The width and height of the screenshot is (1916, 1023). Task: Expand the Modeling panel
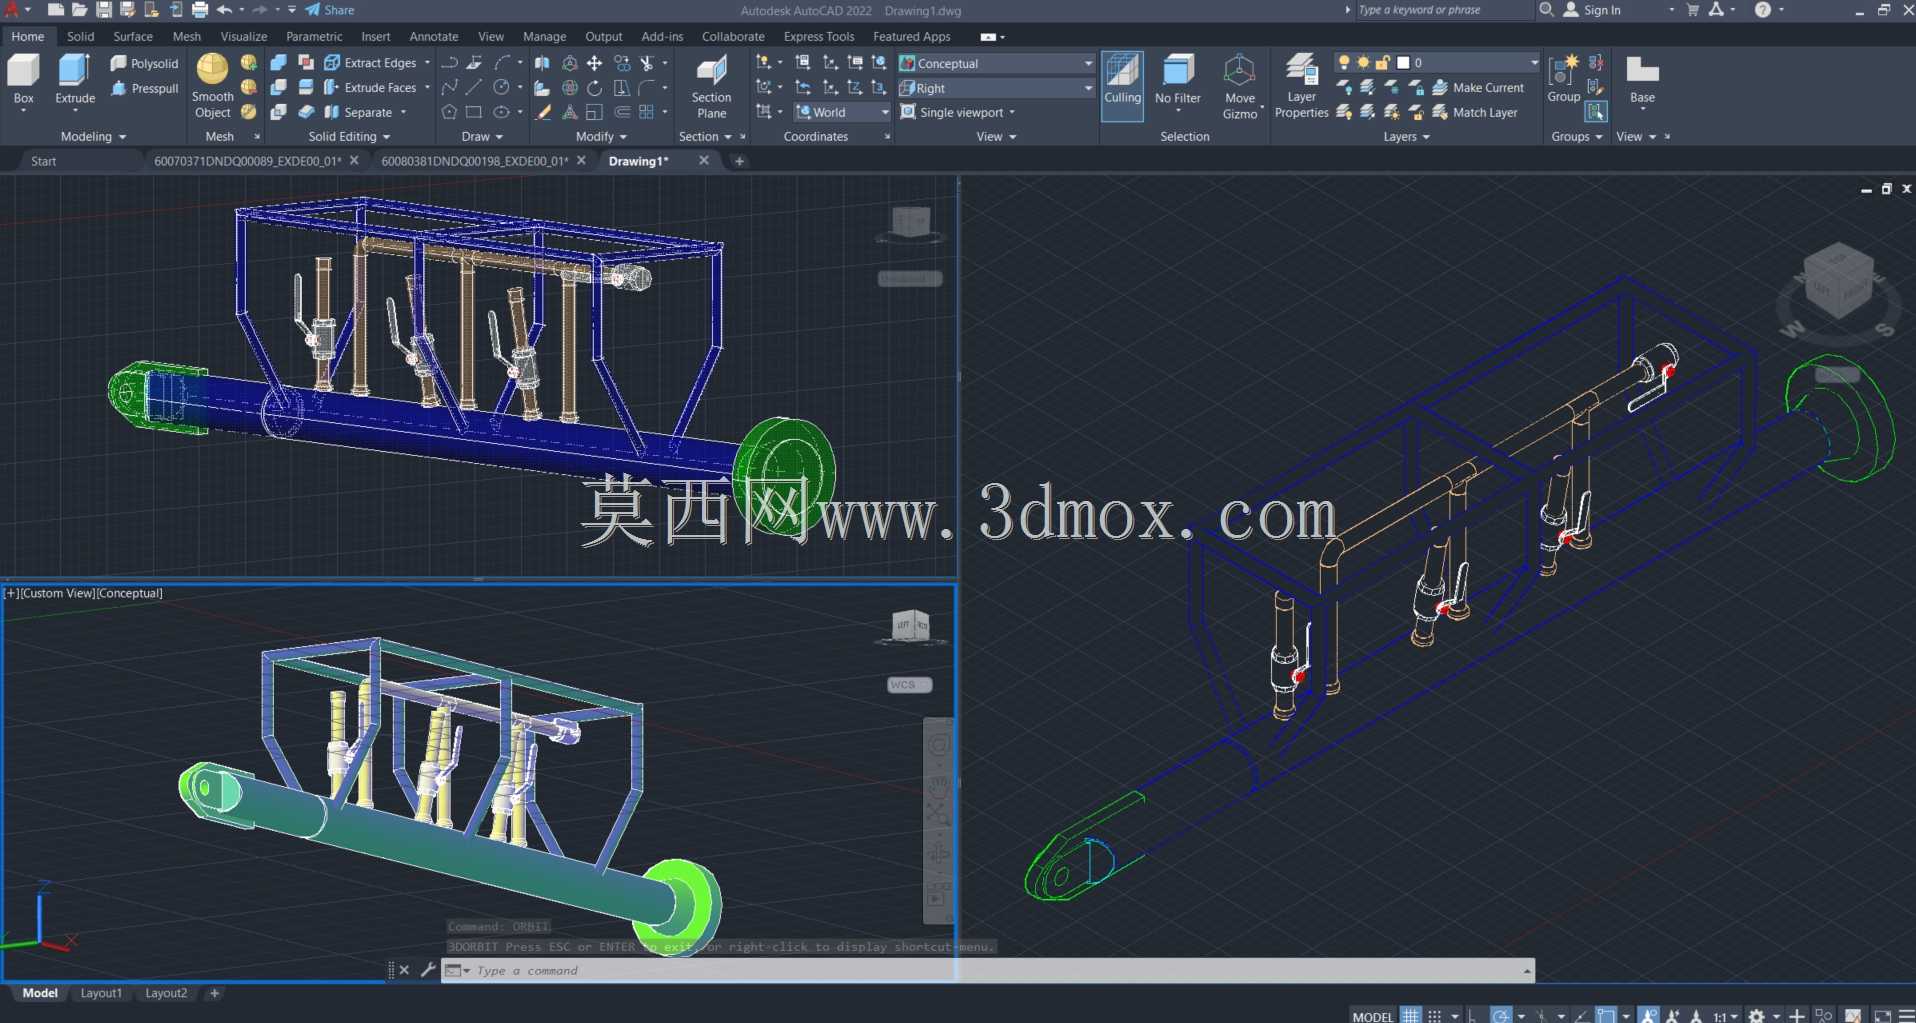click(93, 136)
